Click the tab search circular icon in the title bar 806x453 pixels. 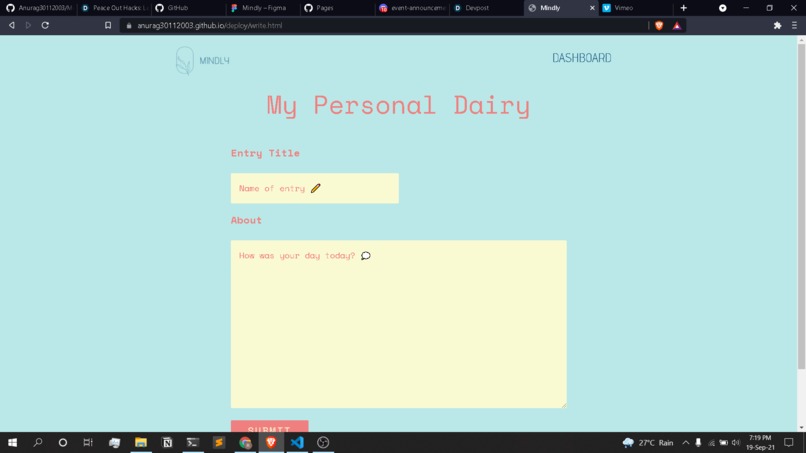[723, 8]
